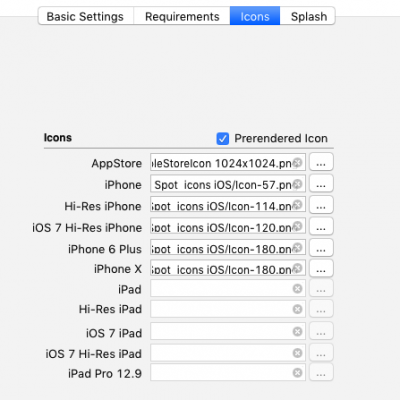
Task: Select the Icons tab
Action: point(255,16)
